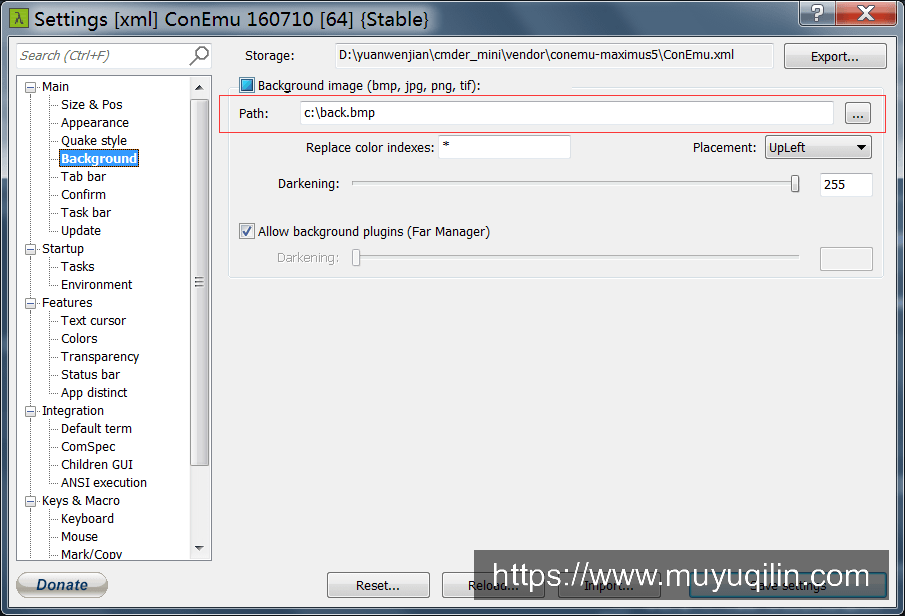The height and width of the screenshot is (616, 905).
Task: Open the Placement dropdown
Action: pyautogui.click(x=818, y=147)
